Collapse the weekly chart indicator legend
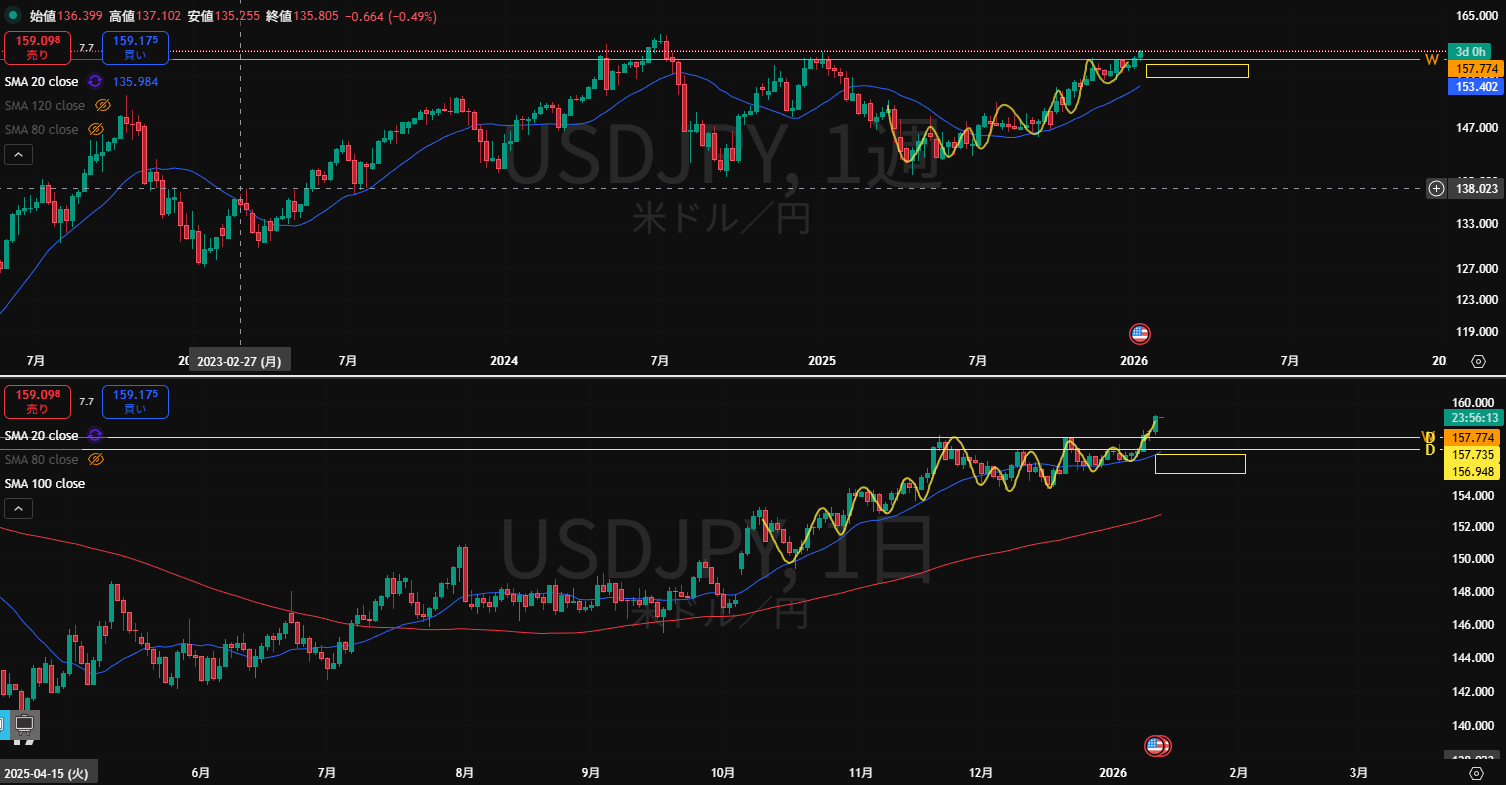Viewport: 1506px width, 785px height. pyautogui.click(x=18, y=154)
